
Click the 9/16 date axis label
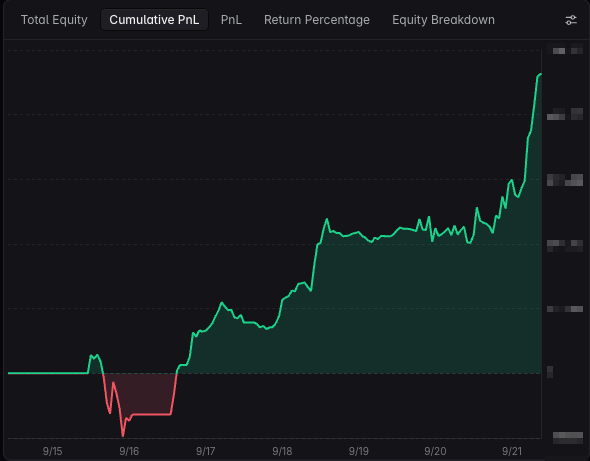[129, 451]
